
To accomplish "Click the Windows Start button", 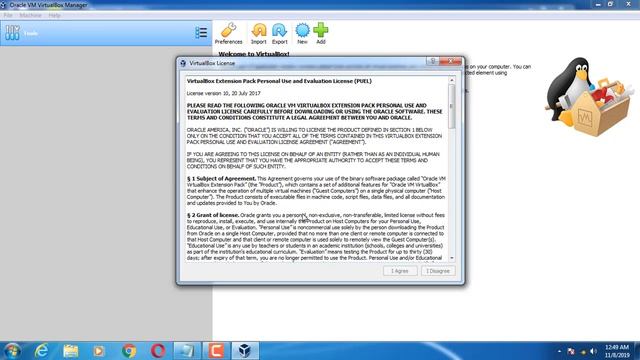I will (x=12, y=351).
